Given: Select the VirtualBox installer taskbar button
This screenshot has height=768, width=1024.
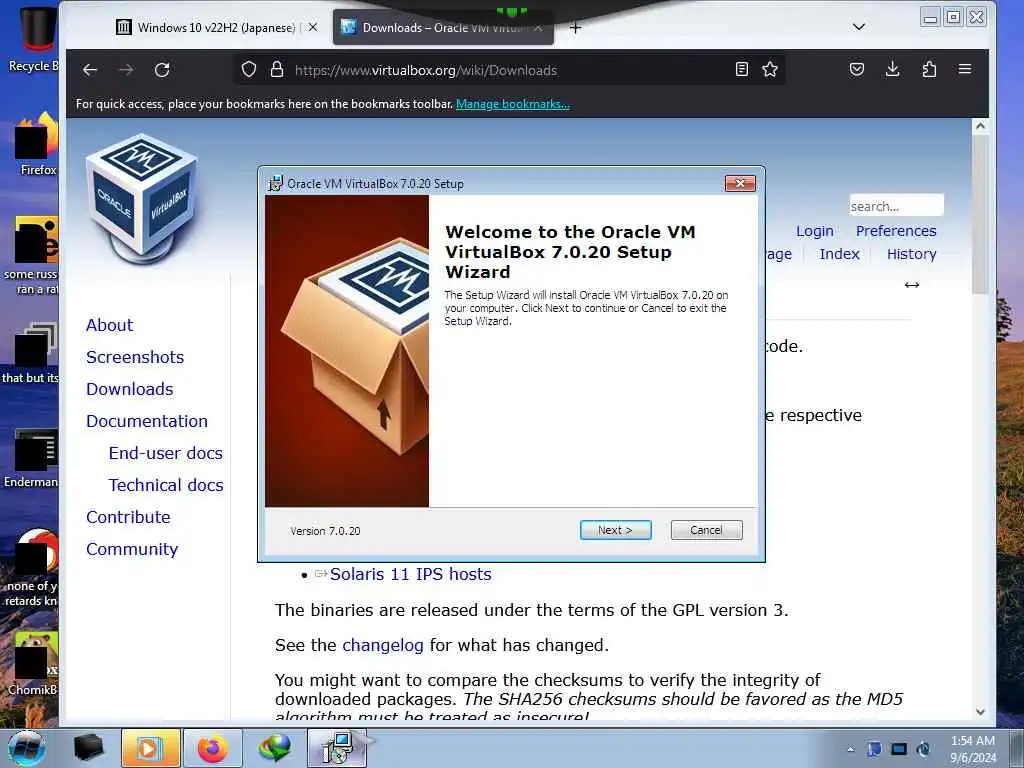Looking at the screenshot, I should coord(337,748).
